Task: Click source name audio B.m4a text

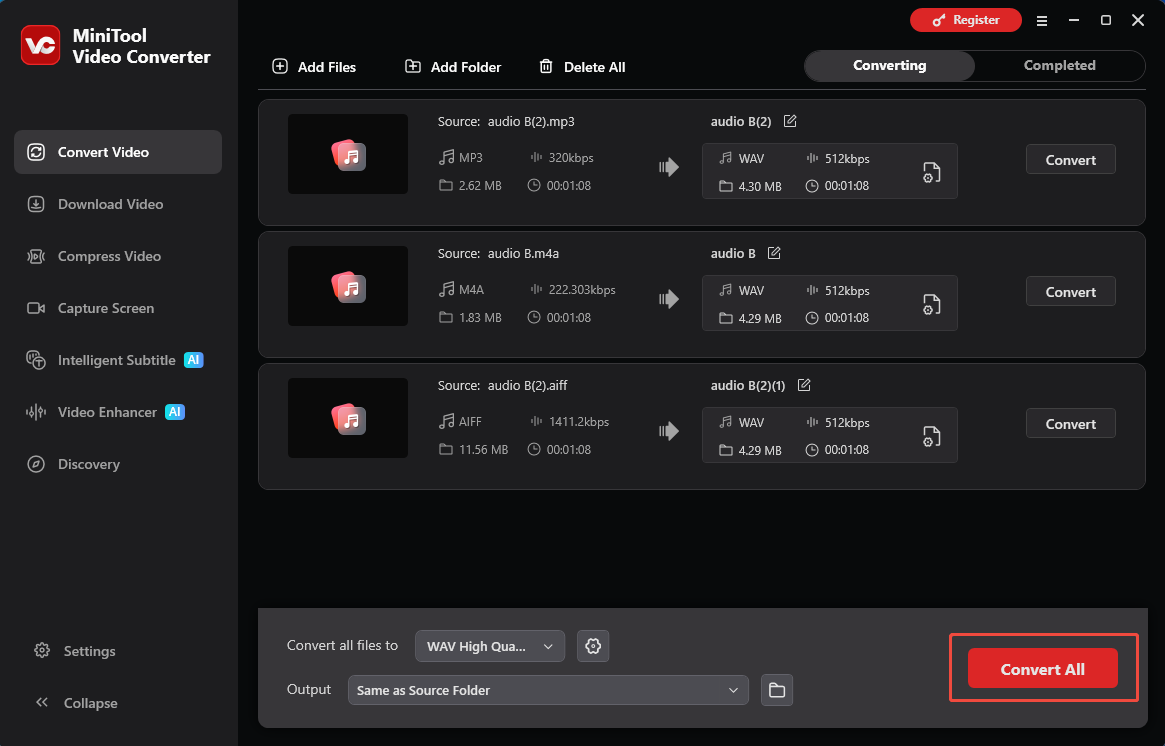Action: (x=523, y=254)
